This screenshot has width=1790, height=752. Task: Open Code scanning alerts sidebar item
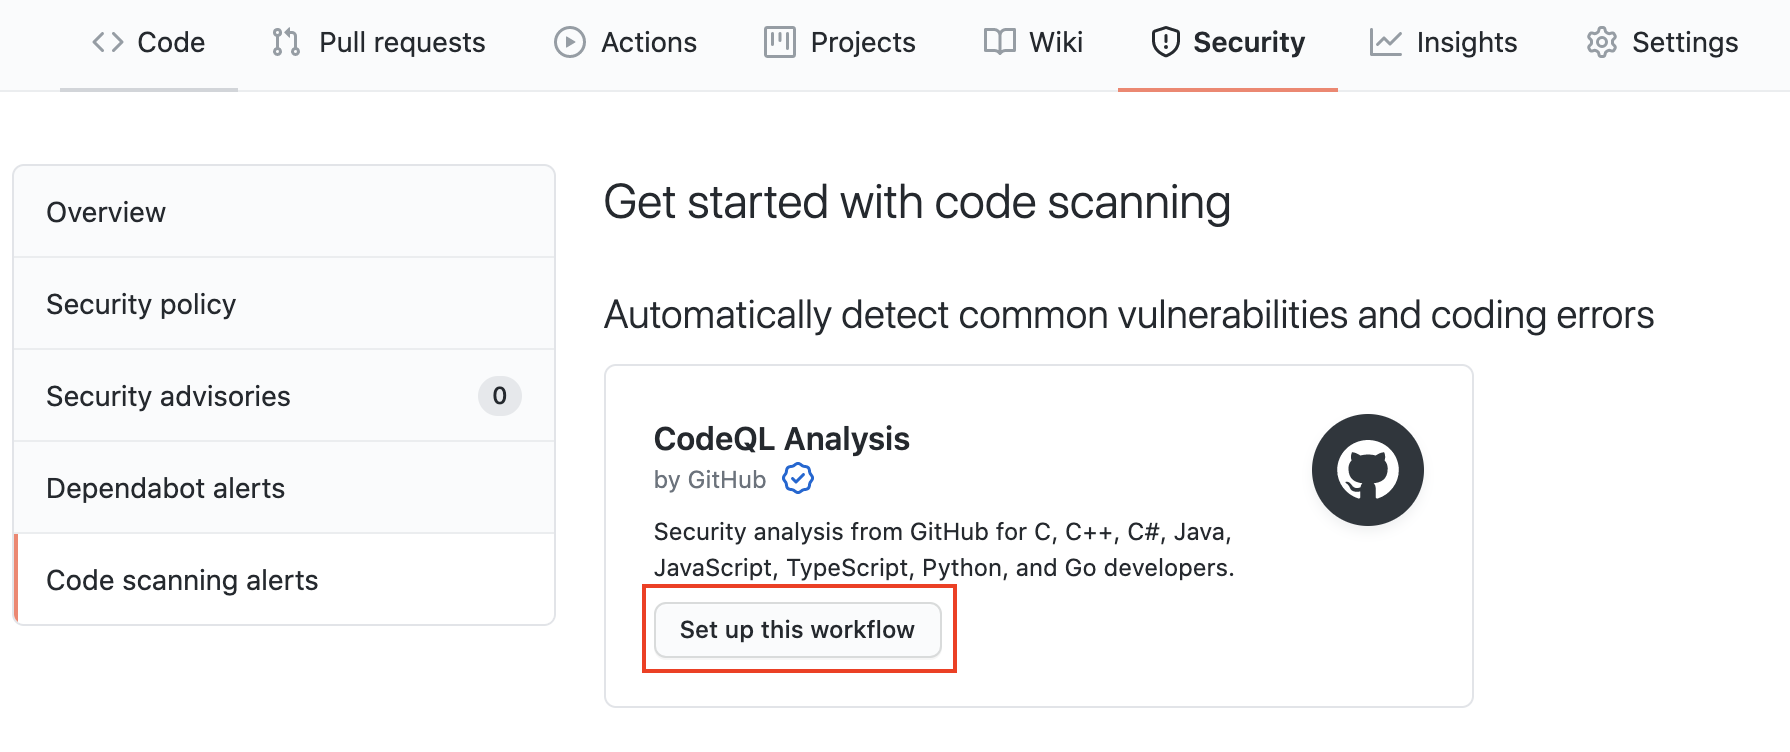coord(284,580)
